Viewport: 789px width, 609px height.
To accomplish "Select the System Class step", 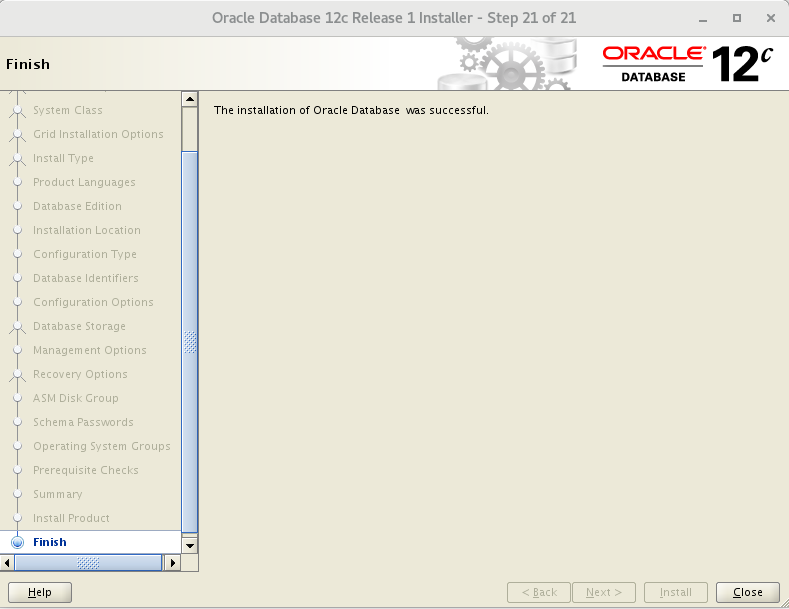I will [x=68, y=110].
